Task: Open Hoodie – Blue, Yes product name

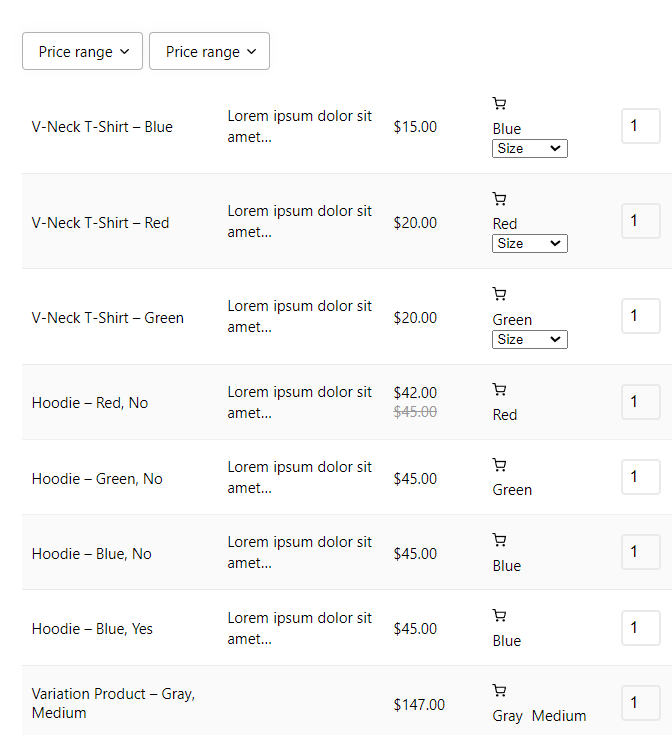Action: pyautogui.click(x=92, y=629)
